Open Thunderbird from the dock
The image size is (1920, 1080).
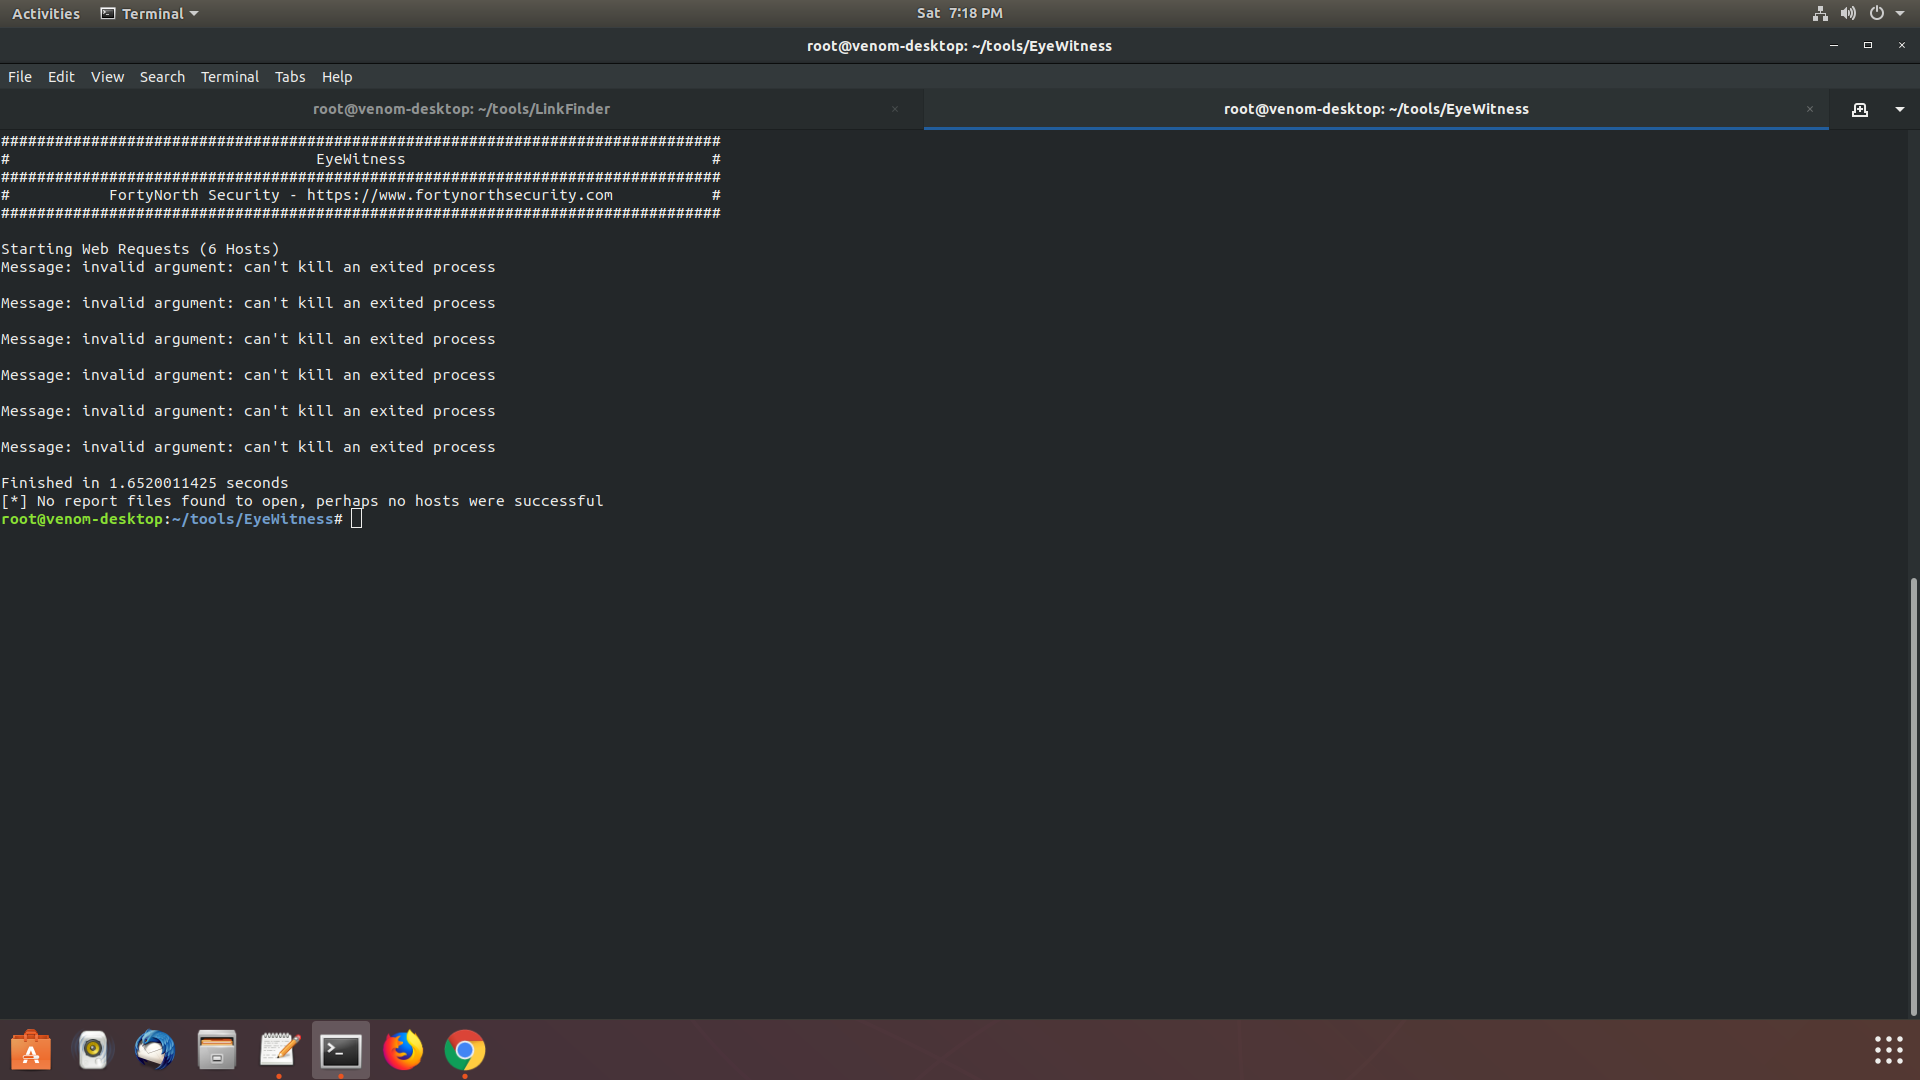click(x=155, y=1051)
